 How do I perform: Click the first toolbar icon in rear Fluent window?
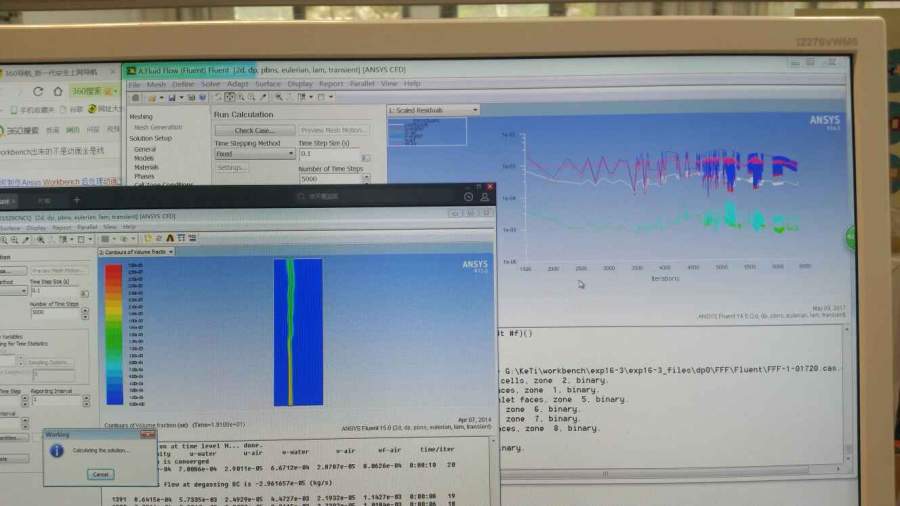[135, 98]
